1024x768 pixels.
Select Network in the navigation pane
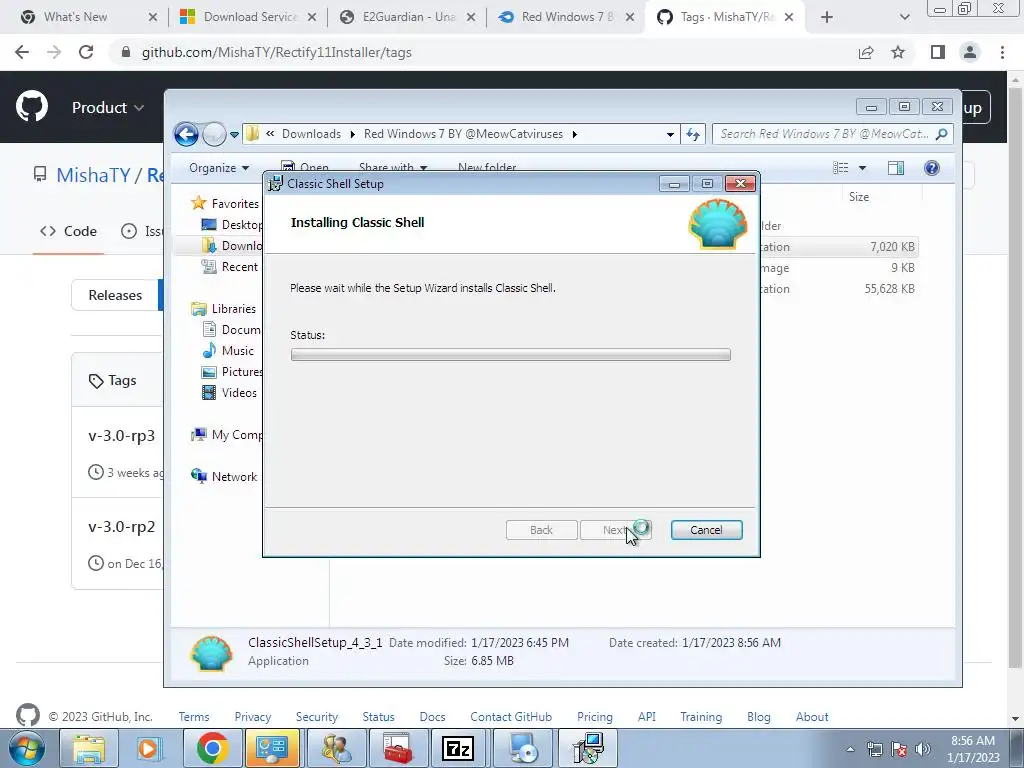(224, 477)
